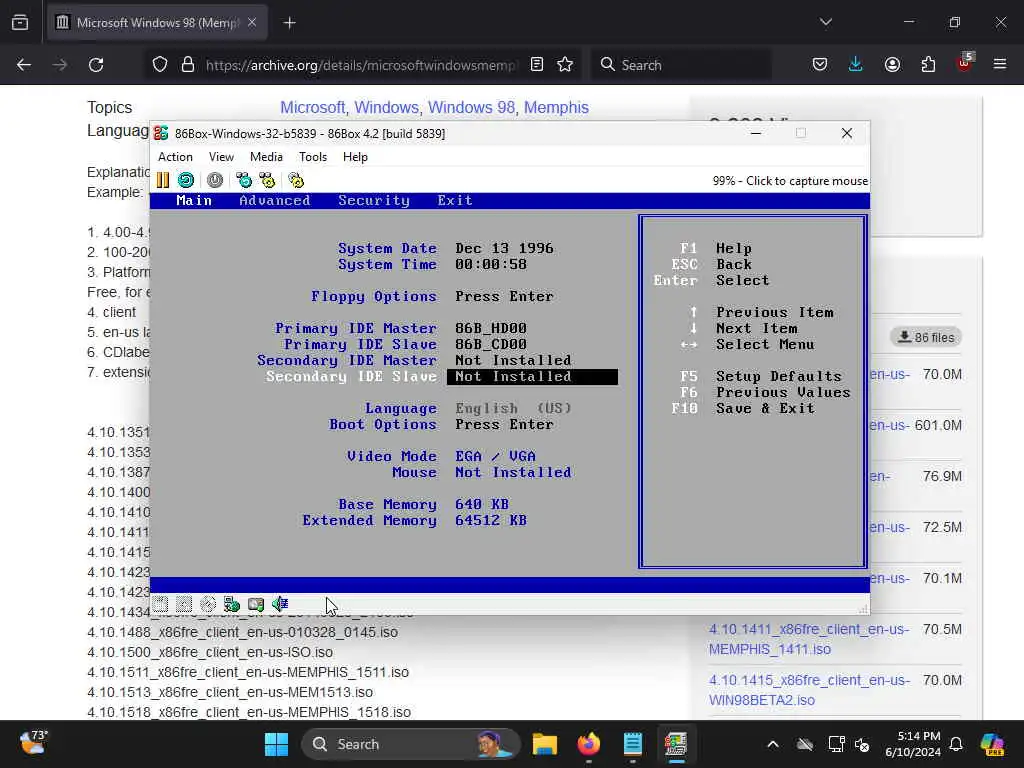Screen dimensions: 1024x768
Task: Click Primary IDE Master value 86B_HD00
Action: pos(490,328)
